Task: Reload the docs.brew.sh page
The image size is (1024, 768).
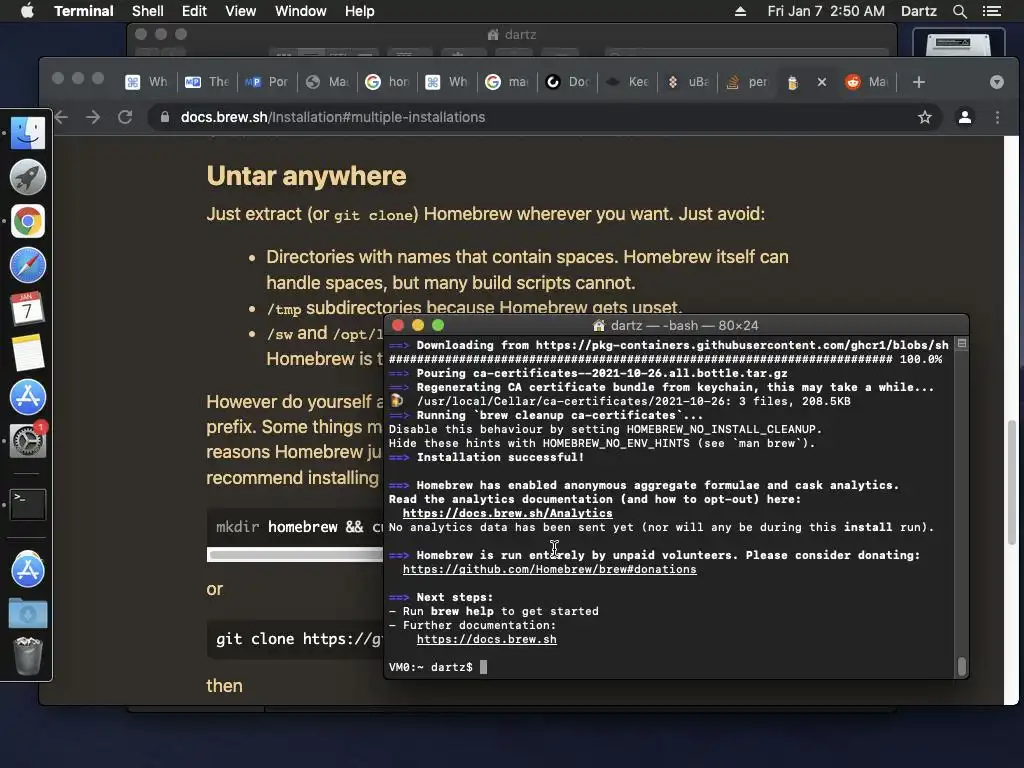Action: (125, 117)
